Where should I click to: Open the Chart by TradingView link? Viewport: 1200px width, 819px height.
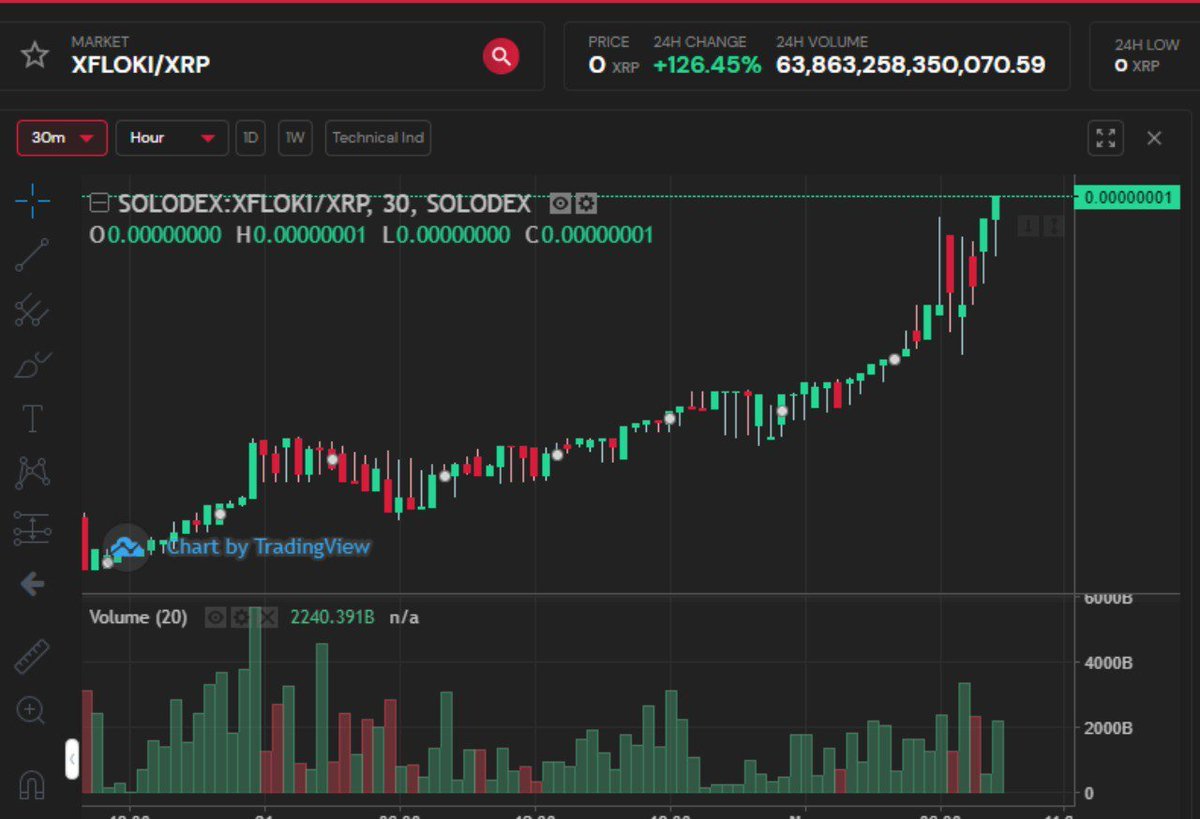click(268, 547)
